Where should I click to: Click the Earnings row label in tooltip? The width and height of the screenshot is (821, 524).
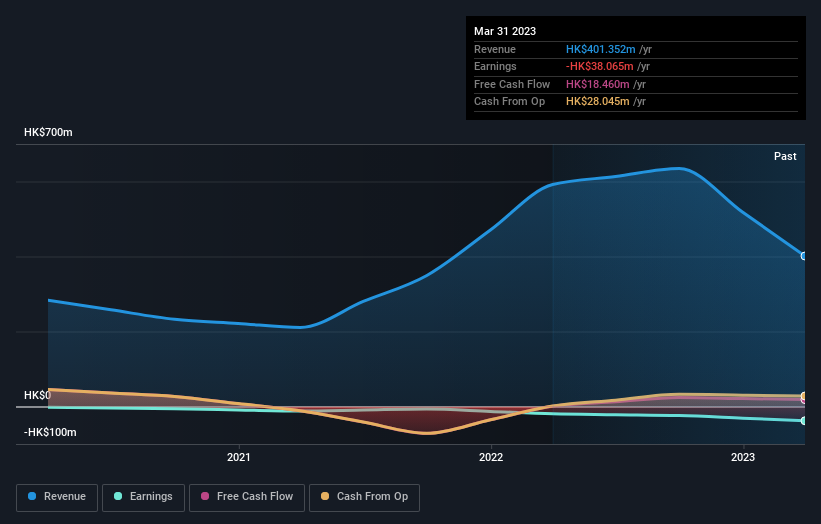[x=495, y=66]
